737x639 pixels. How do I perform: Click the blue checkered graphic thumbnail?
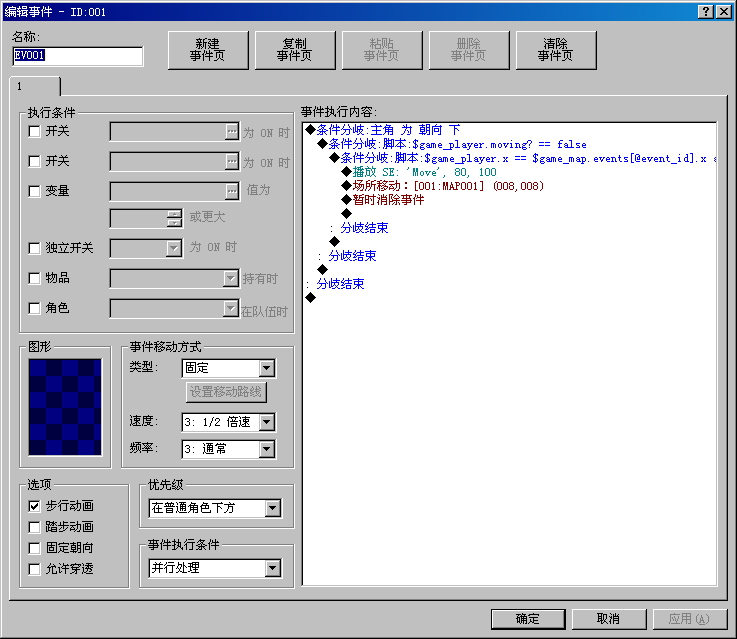point(65,407)
